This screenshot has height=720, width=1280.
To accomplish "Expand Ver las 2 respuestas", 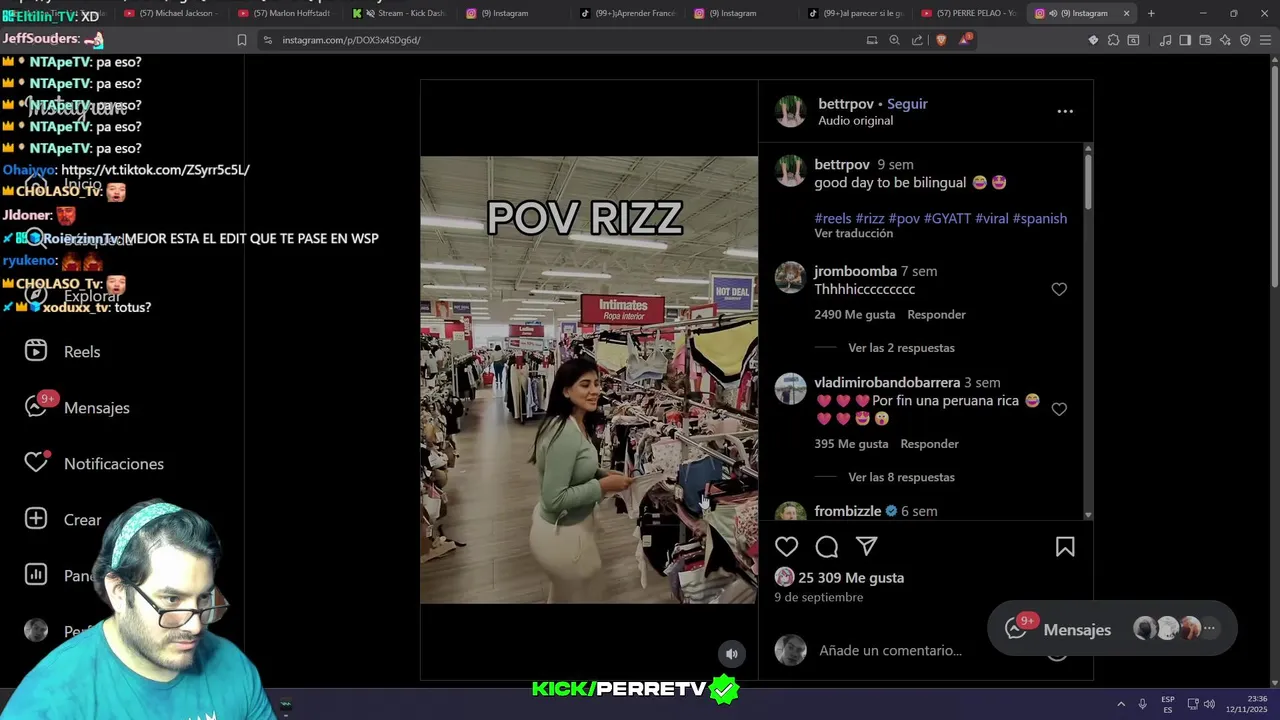I will (x=901, y=347).
